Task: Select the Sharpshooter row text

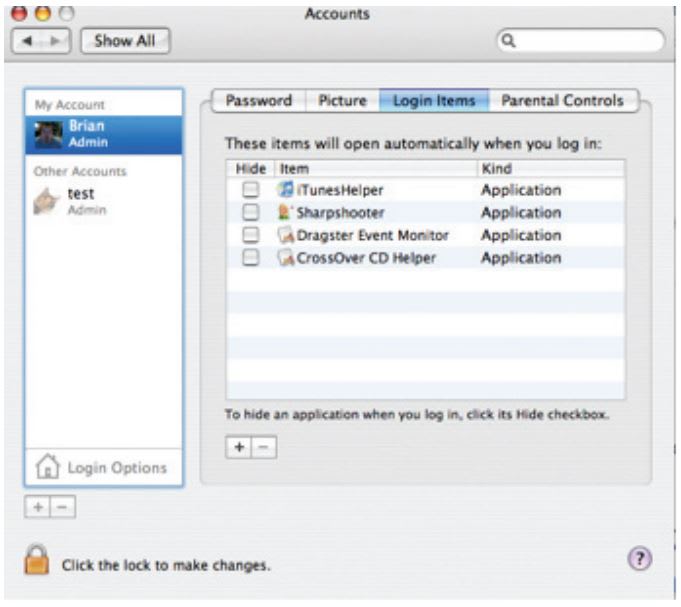Action: coord(340,213)
